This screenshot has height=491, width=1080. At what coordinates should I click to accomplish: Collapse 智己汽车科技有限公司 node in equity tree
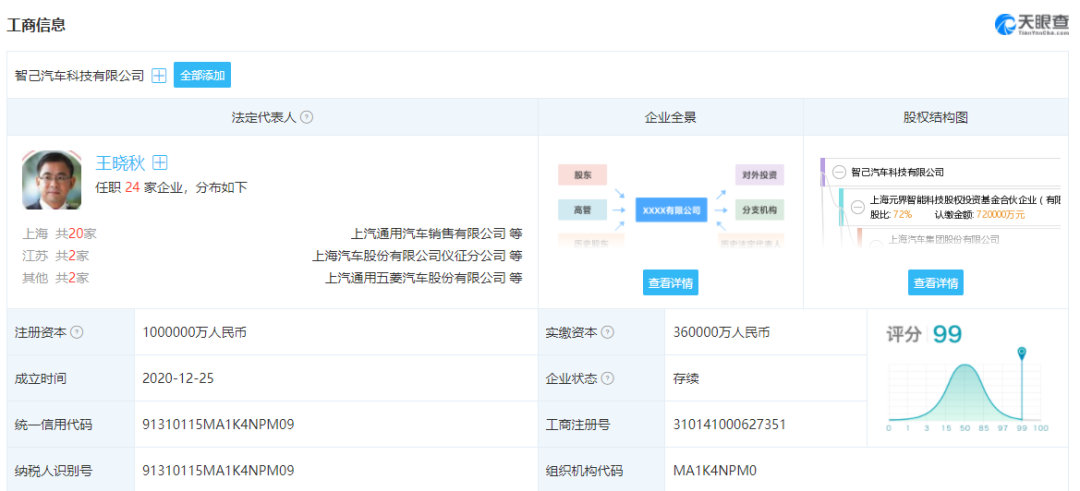pyautogui.click(x=838, y=172)
